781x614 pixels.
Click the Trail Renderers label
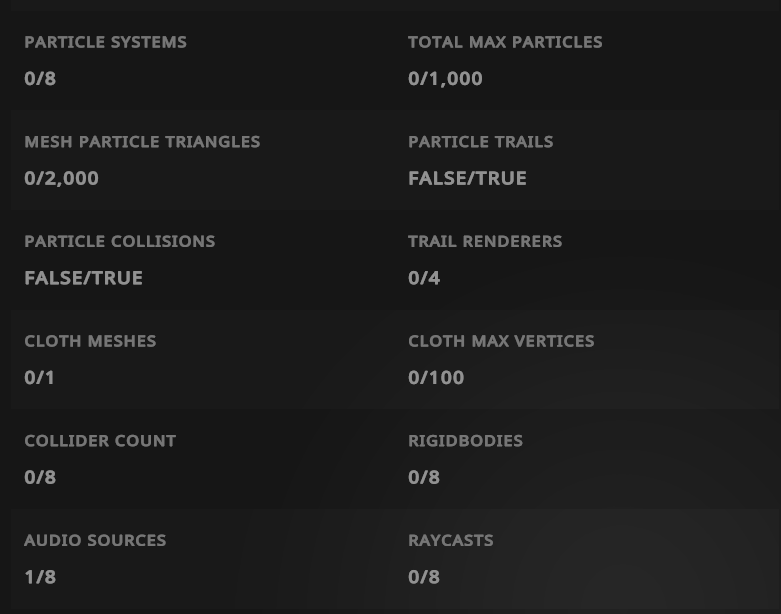pos(485,241)
